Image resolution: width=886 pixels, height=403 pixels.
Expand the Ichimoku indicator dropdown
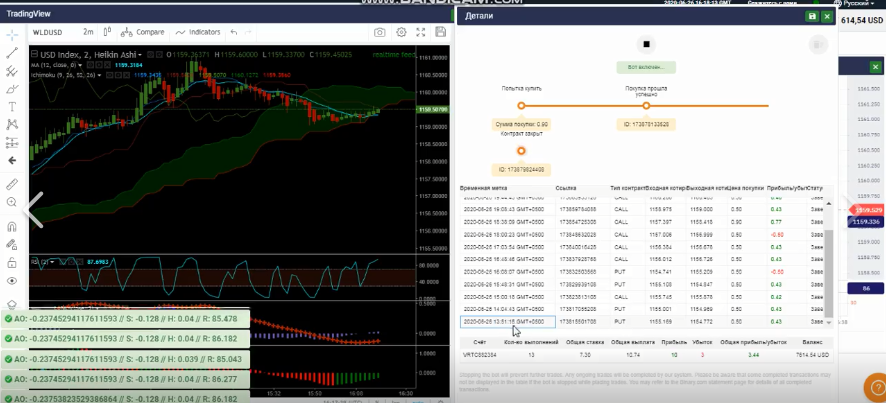(99, 75)
